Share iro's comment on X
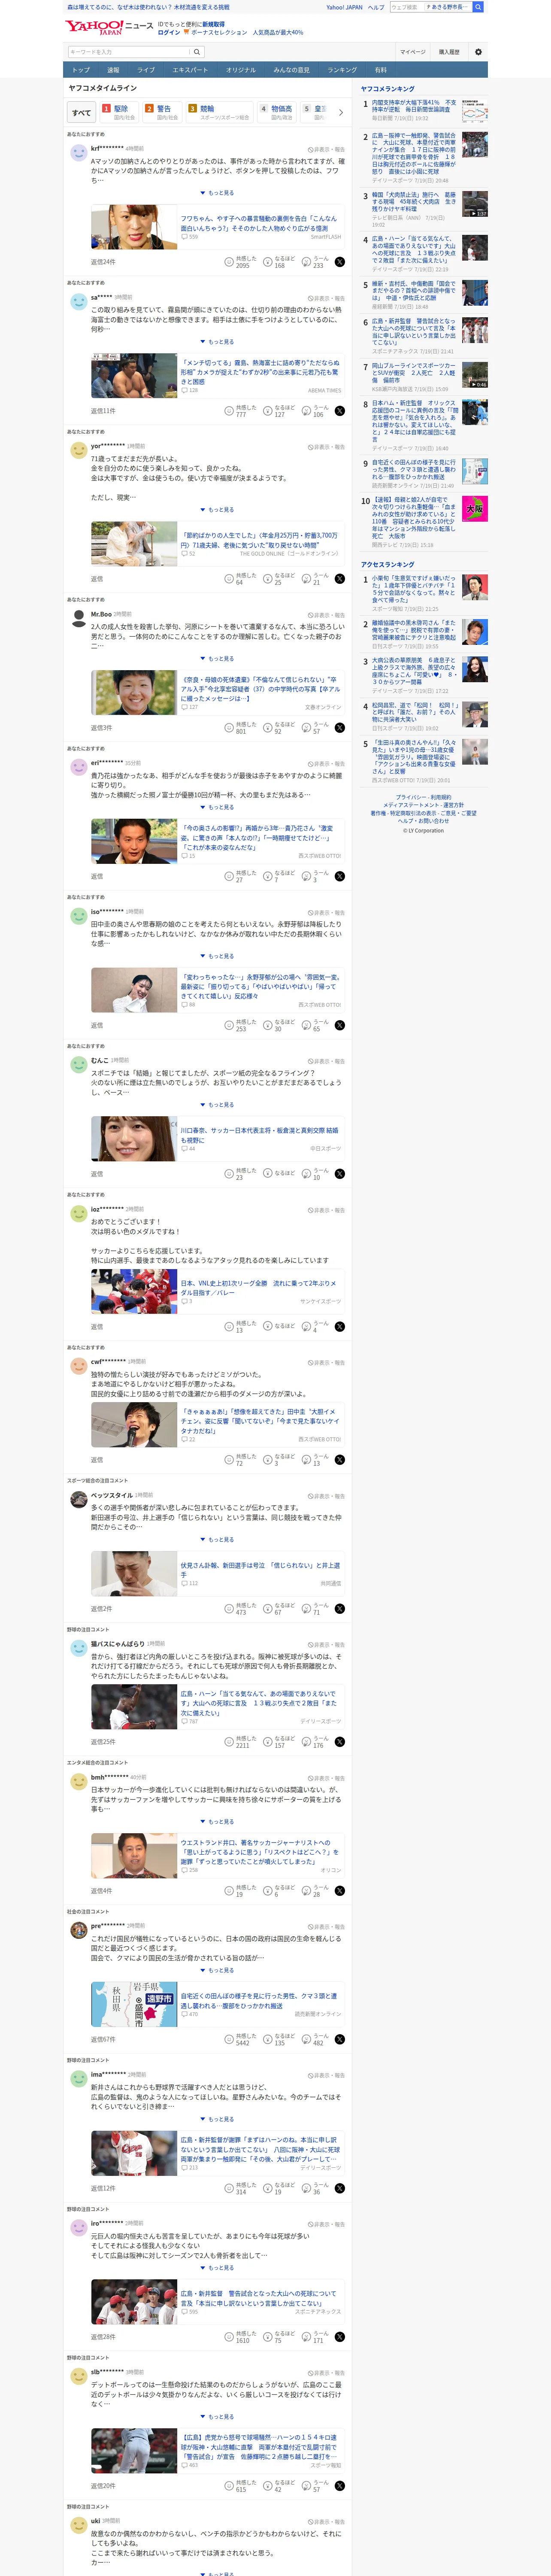Screen dimensions: 551x2576 340,2337
